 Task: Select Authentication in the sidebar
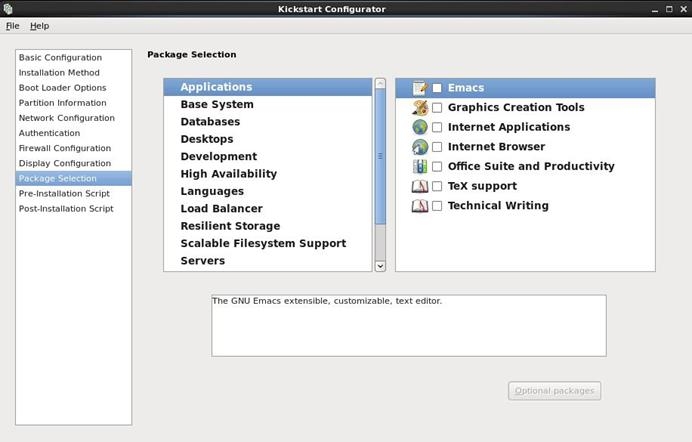pyautogui.click(x=73, y=133)
